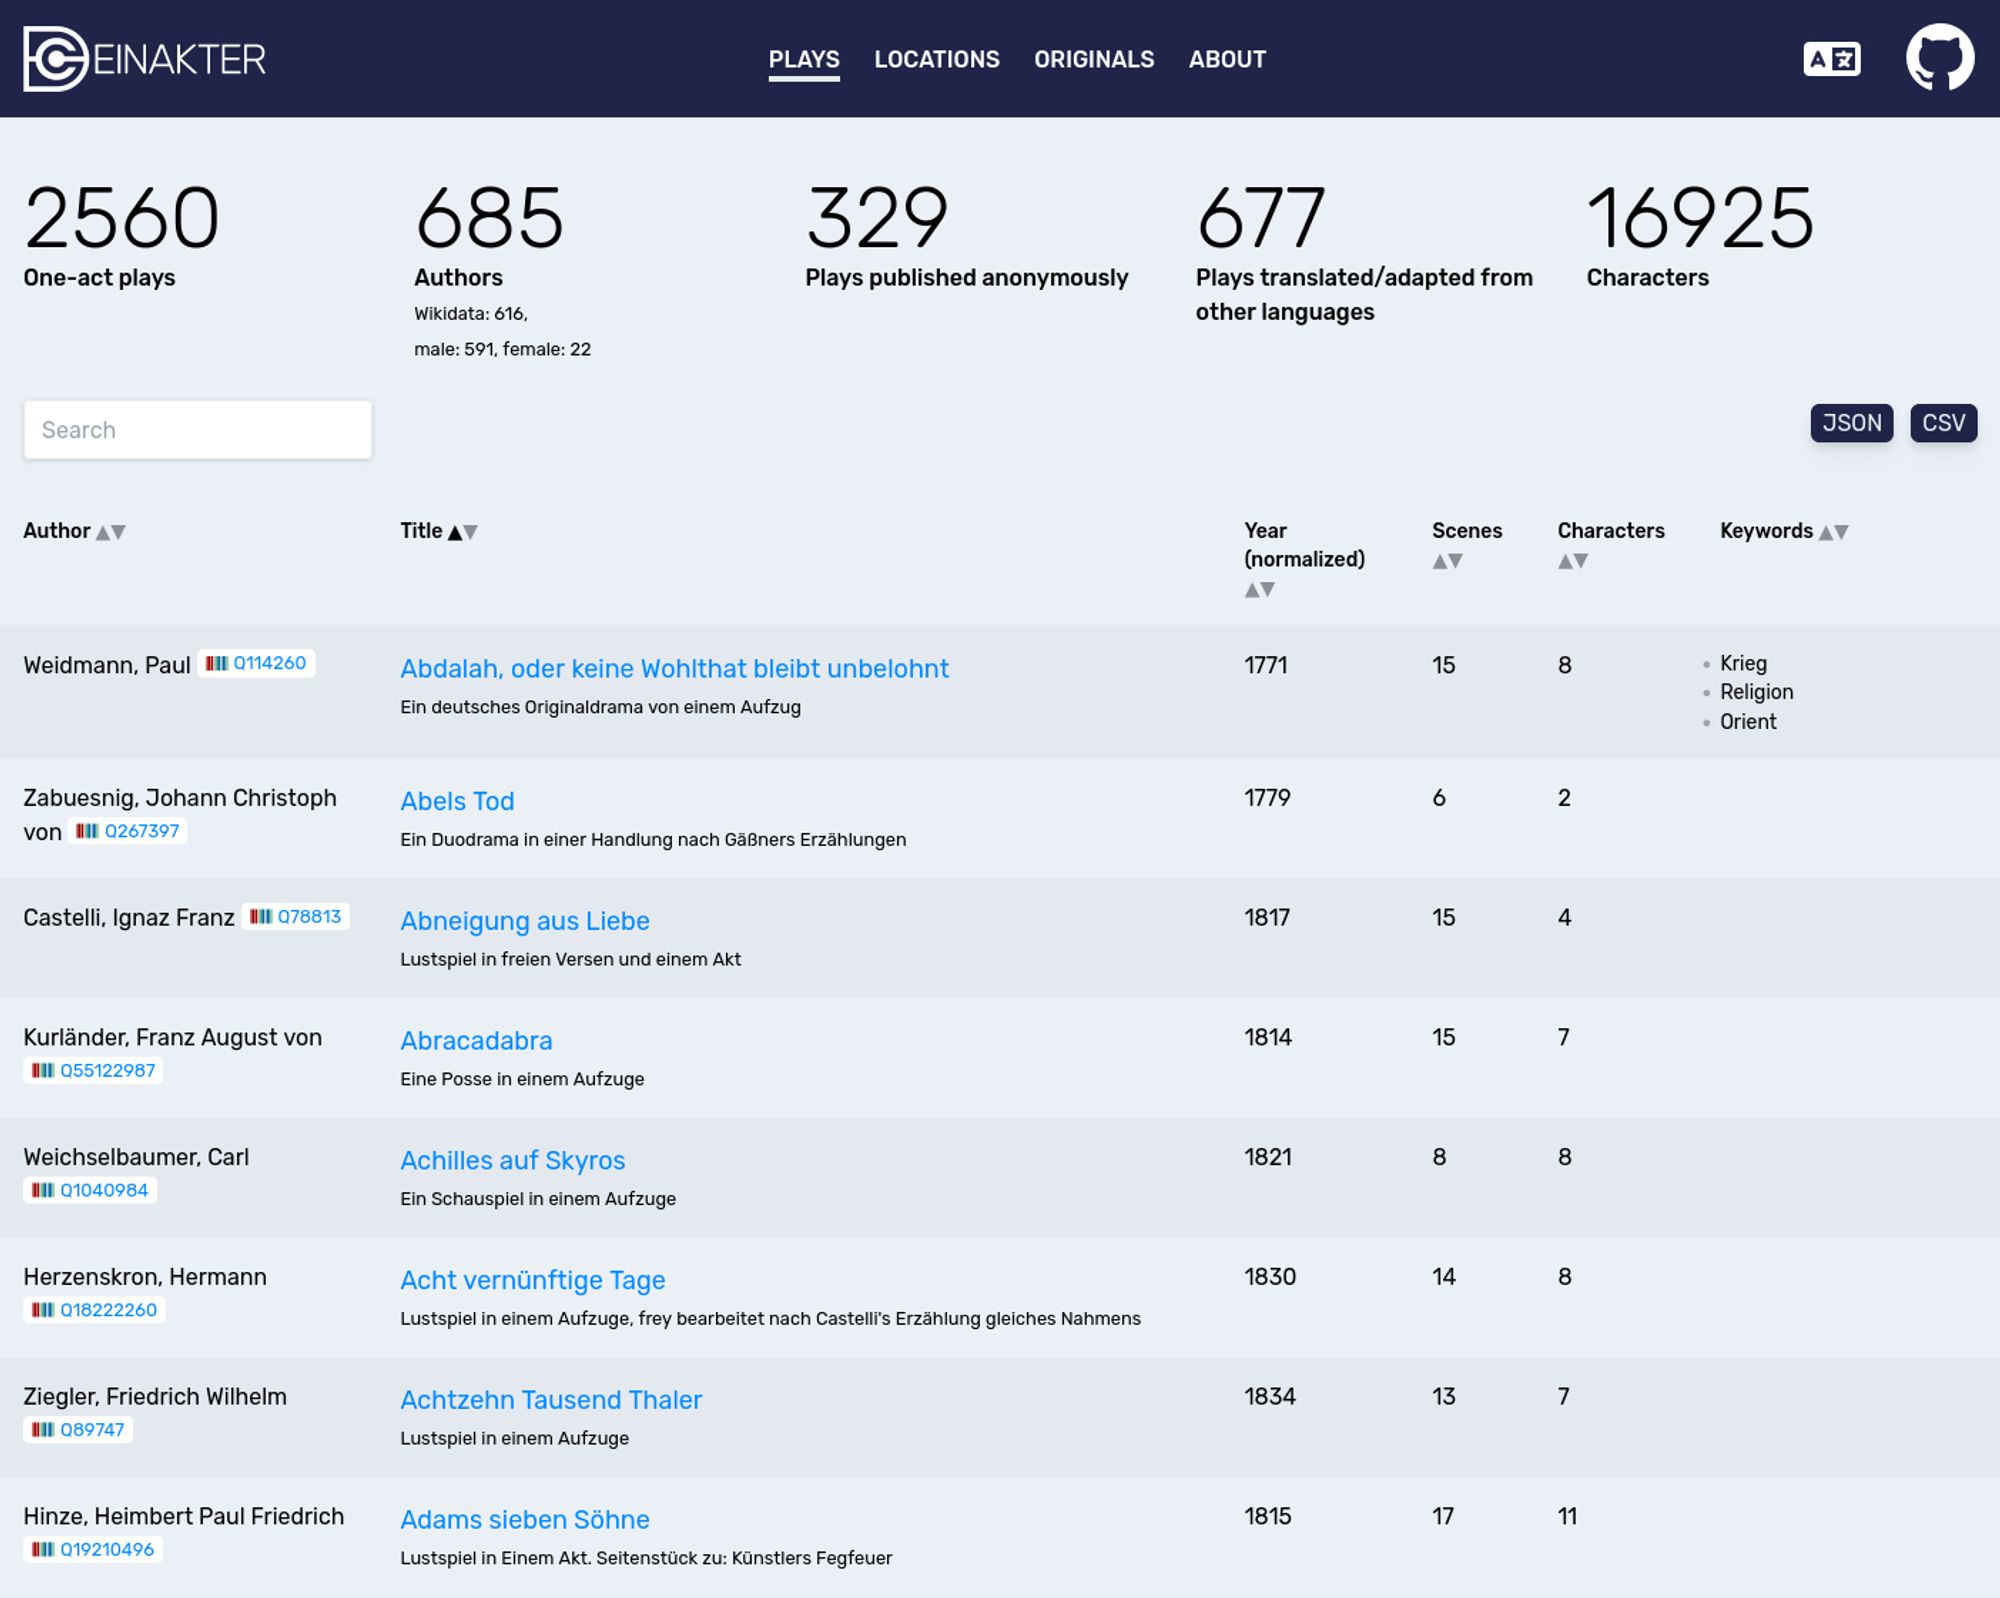The image size is (2000, 1598).
Task: Click the Search input field
Action: point(197,429)
